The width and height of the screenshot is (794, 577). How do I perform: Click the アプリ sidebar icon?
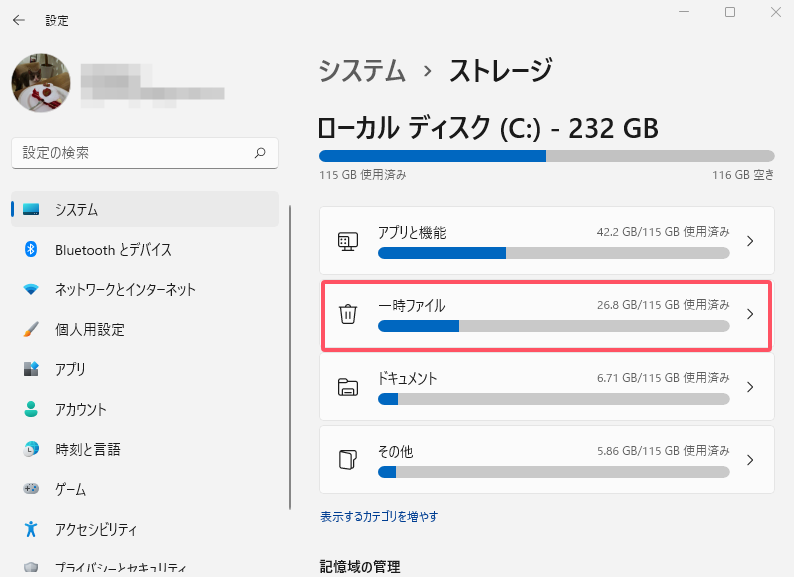31,369
